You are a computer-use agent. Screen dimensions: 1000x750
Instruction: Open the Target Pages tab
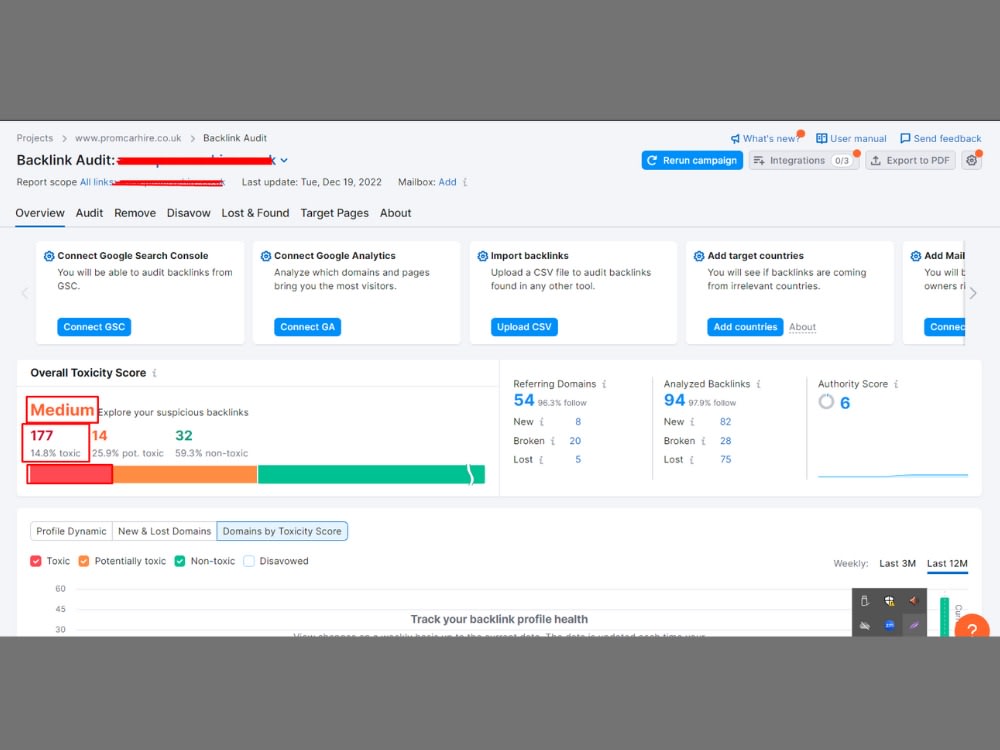335,213
